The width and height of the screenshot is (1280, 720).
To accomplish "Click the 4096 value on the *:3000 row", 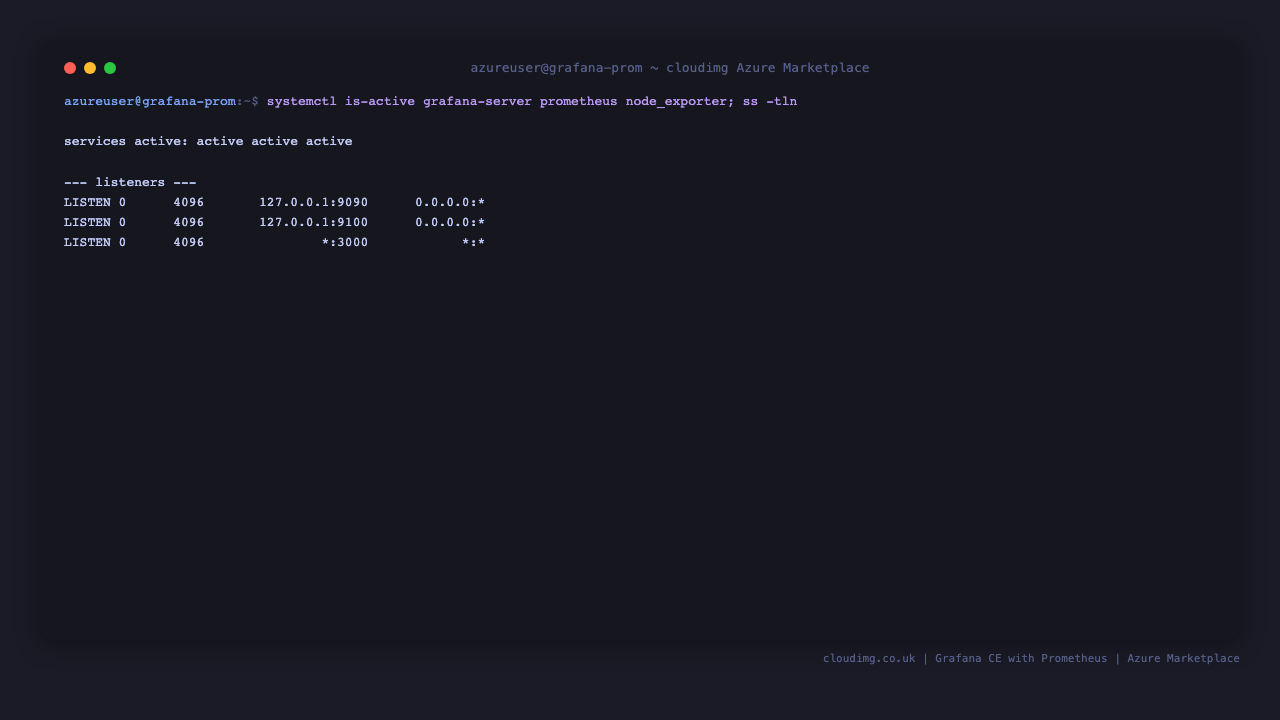I will click(x=189, y=242).
